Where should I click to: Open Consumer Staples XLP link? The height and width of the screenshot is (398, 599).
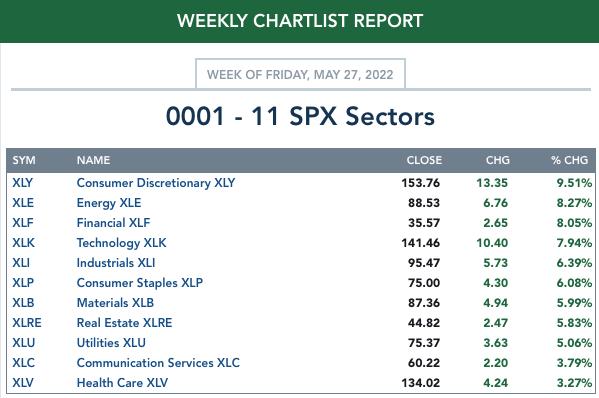click(140, 283)
